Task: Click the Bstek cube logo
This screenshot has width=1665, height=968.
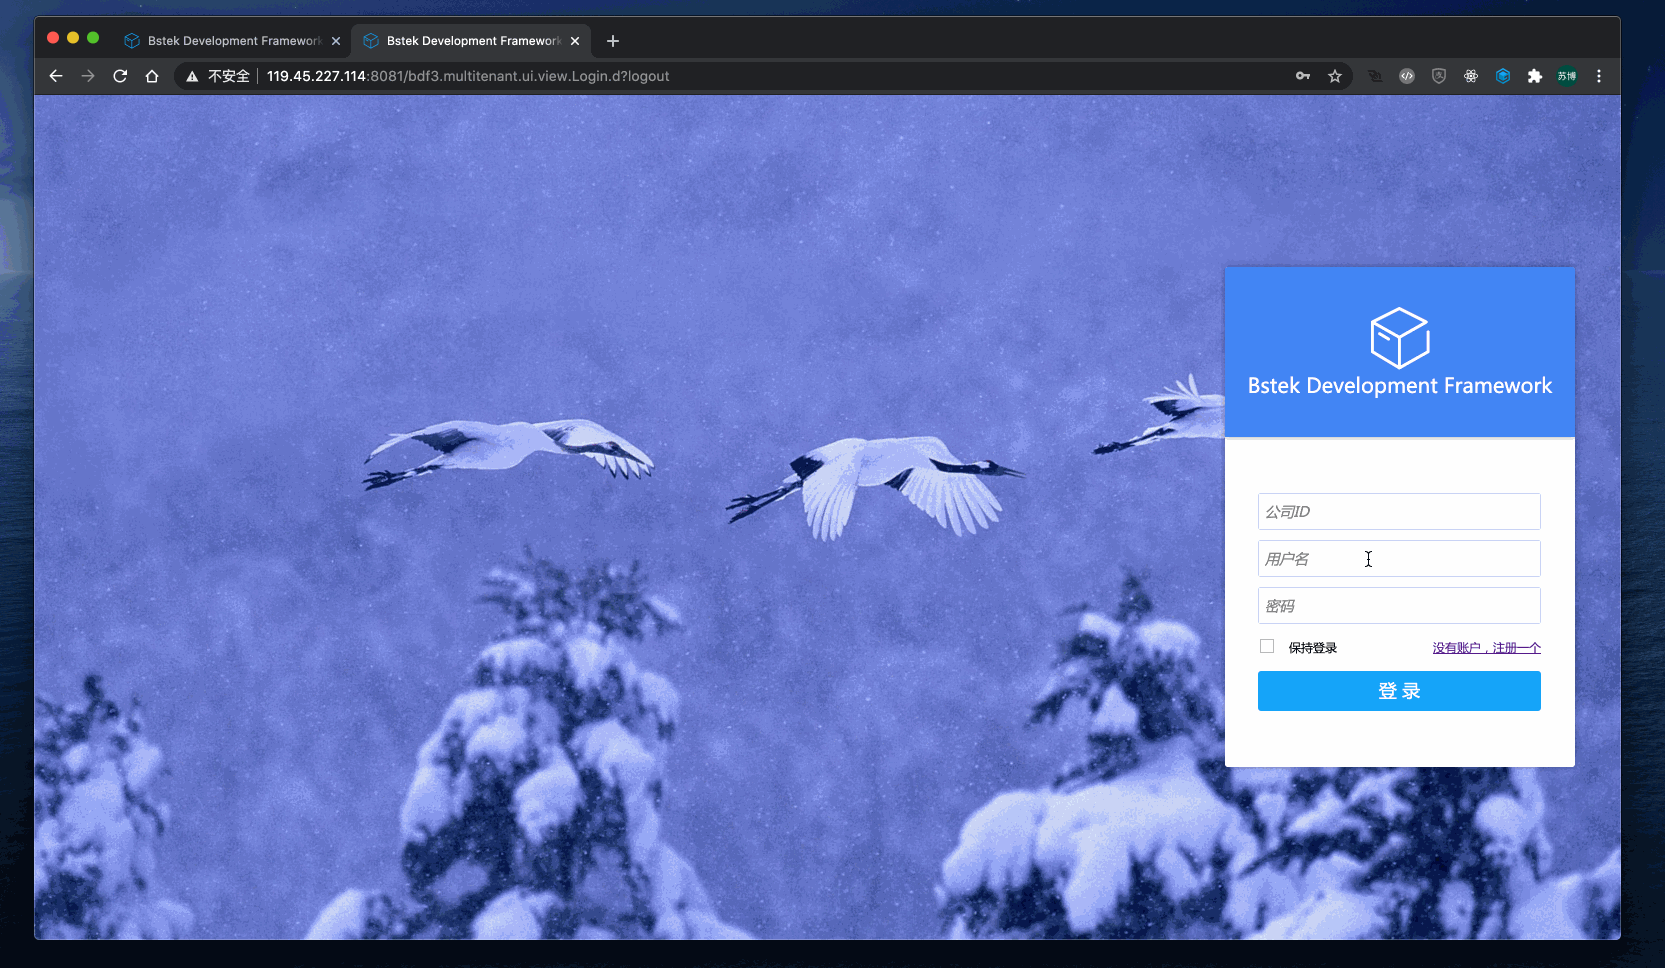Action: (x=1400, y=337)
